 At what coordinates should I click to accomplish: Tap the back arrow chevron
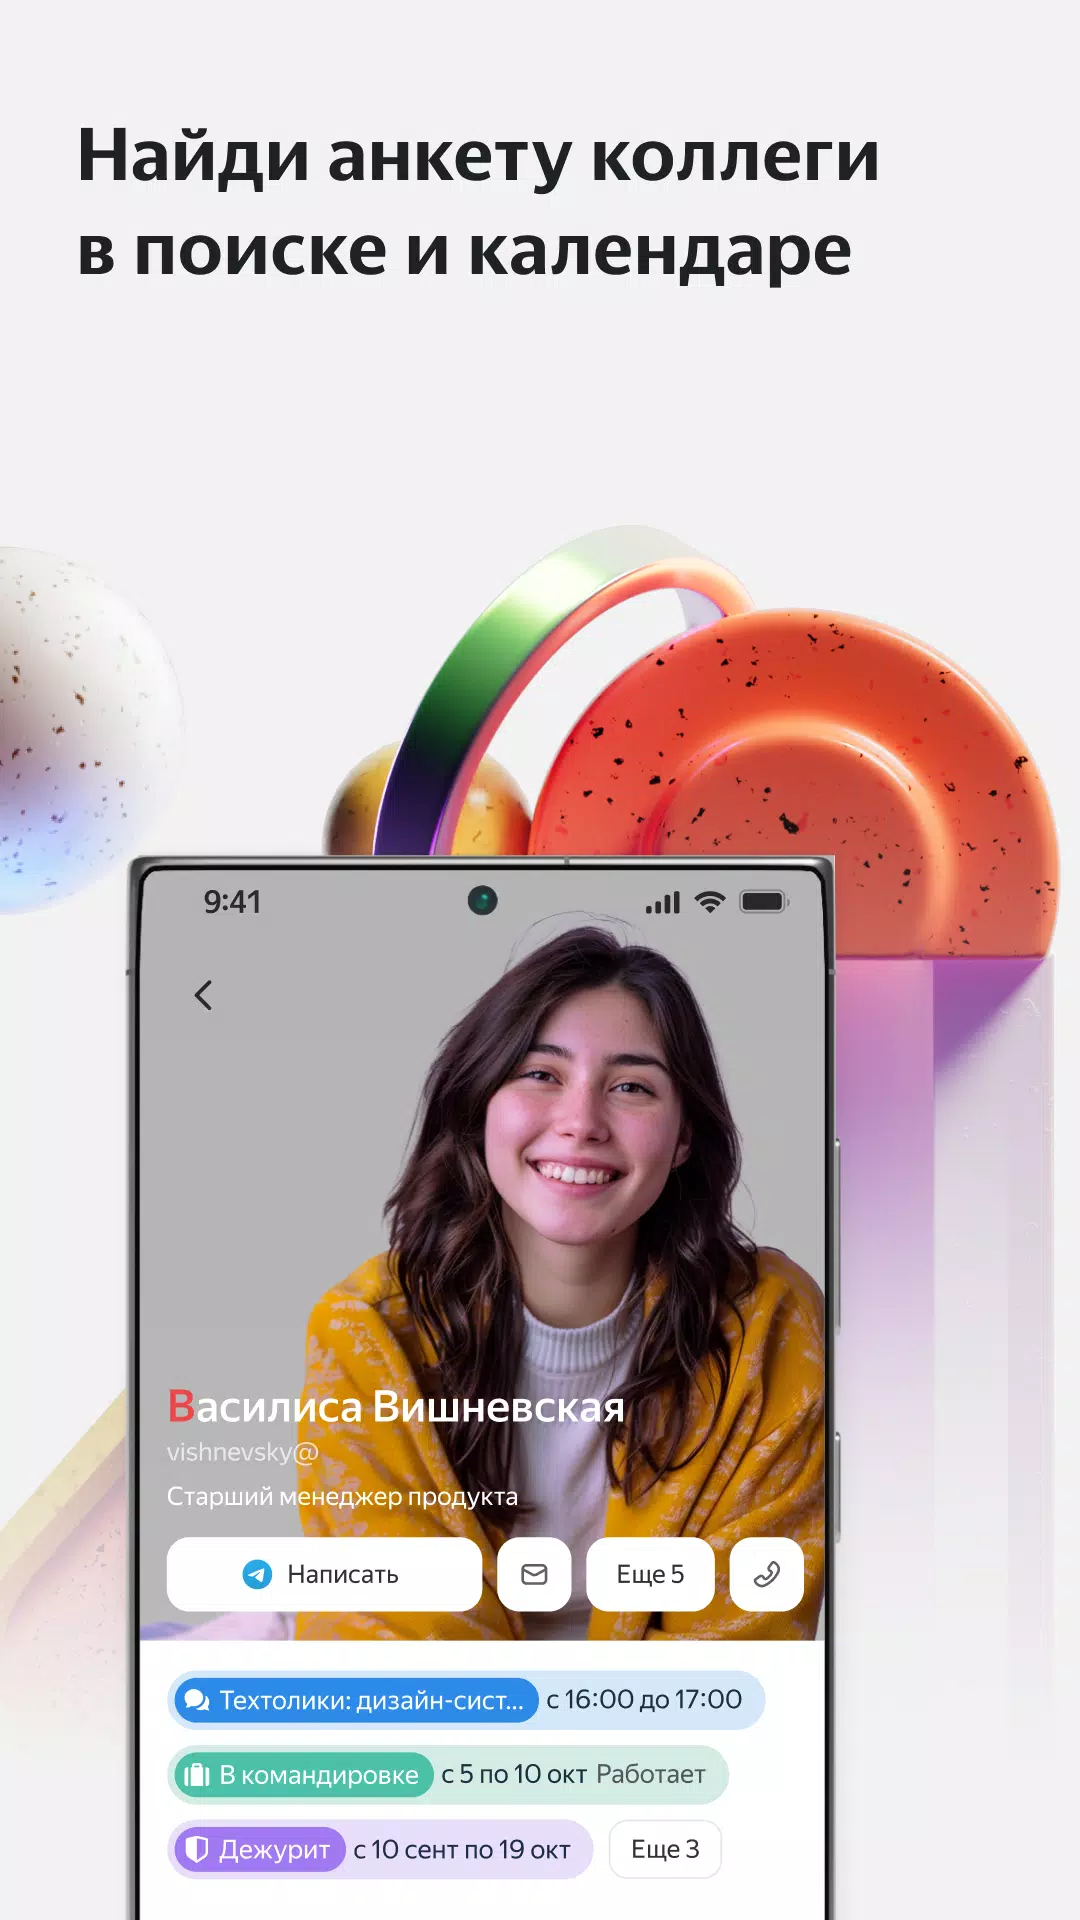pyautogui.click(x=203, y=995)
